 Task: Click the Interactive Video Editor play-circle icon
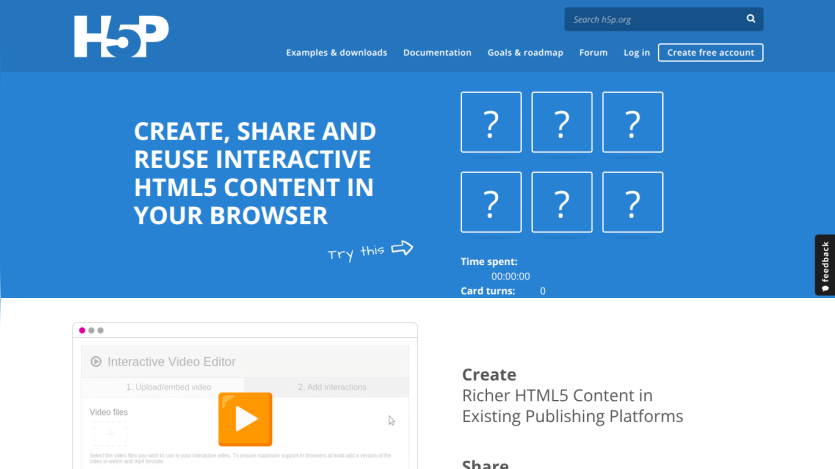[x=96, y=361]
